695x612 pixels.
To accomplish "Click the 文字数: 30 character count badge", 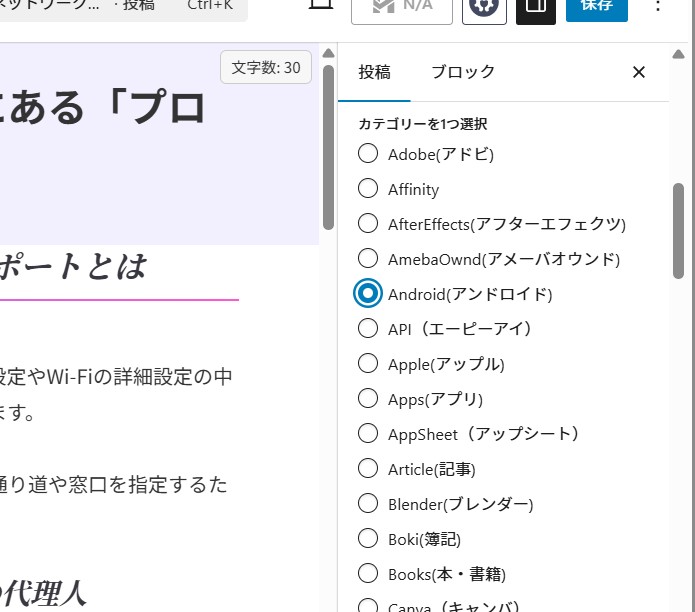I will tap(266, 68).
